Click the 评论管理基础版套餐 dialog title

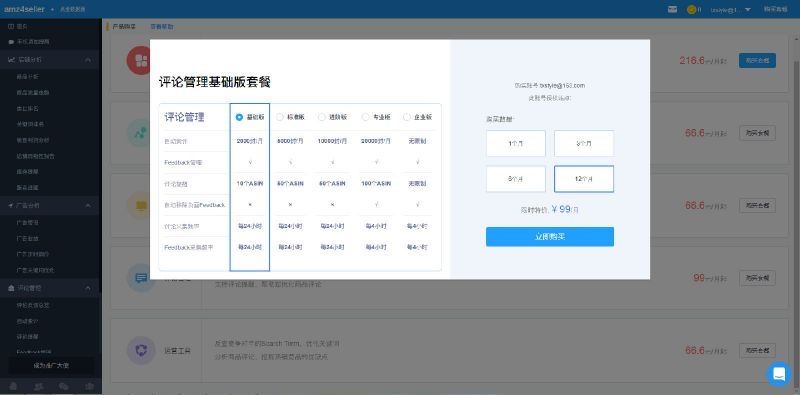[x=215, y=82]
